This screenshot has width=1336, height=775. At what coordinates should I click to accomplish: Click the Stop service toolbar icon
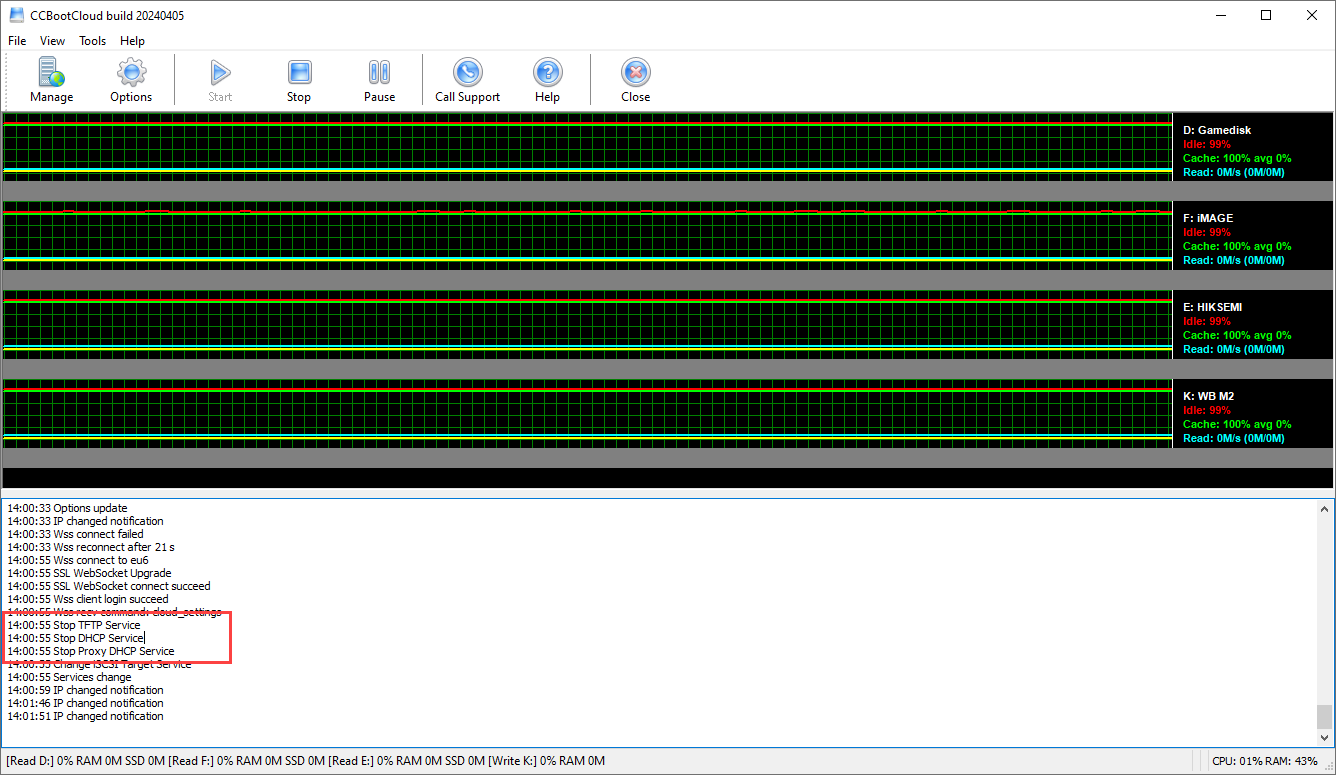tap(299, 73)
